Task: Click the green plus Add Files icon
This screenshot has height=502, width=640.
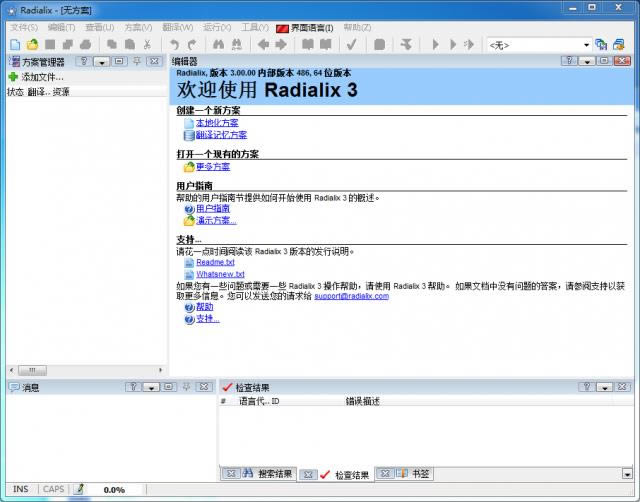Action: click(x=13, y=77)
